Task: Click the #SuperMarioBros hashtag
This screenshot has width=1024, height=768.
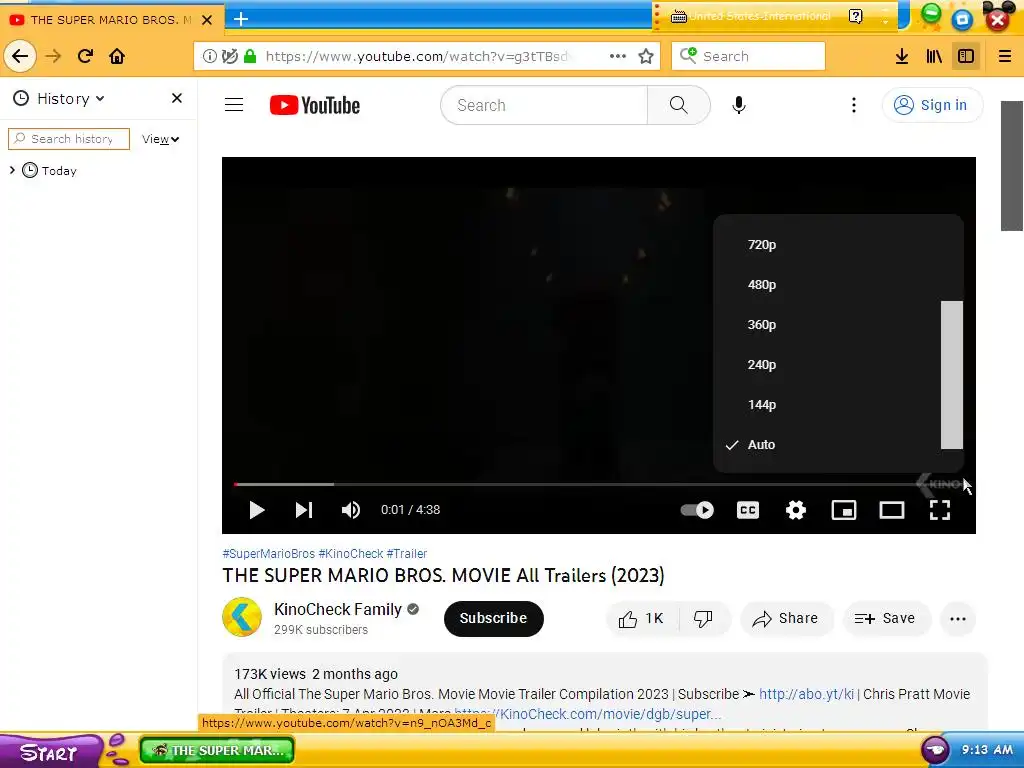Action: [x=268, y=554]
